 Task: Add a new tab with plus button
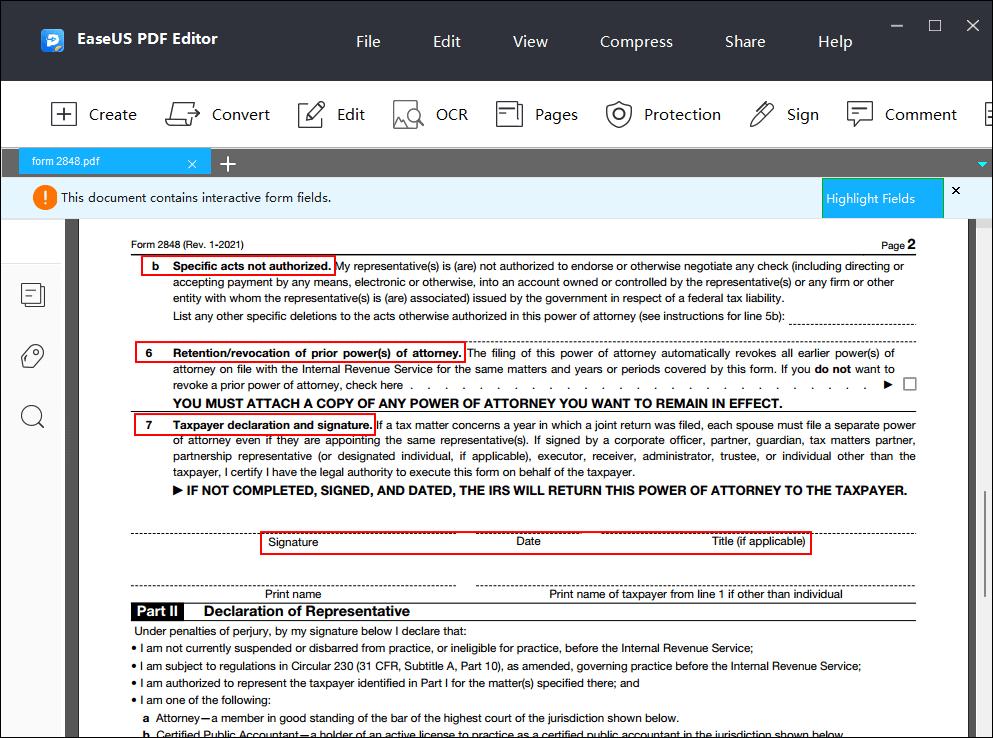click(228, 164)
